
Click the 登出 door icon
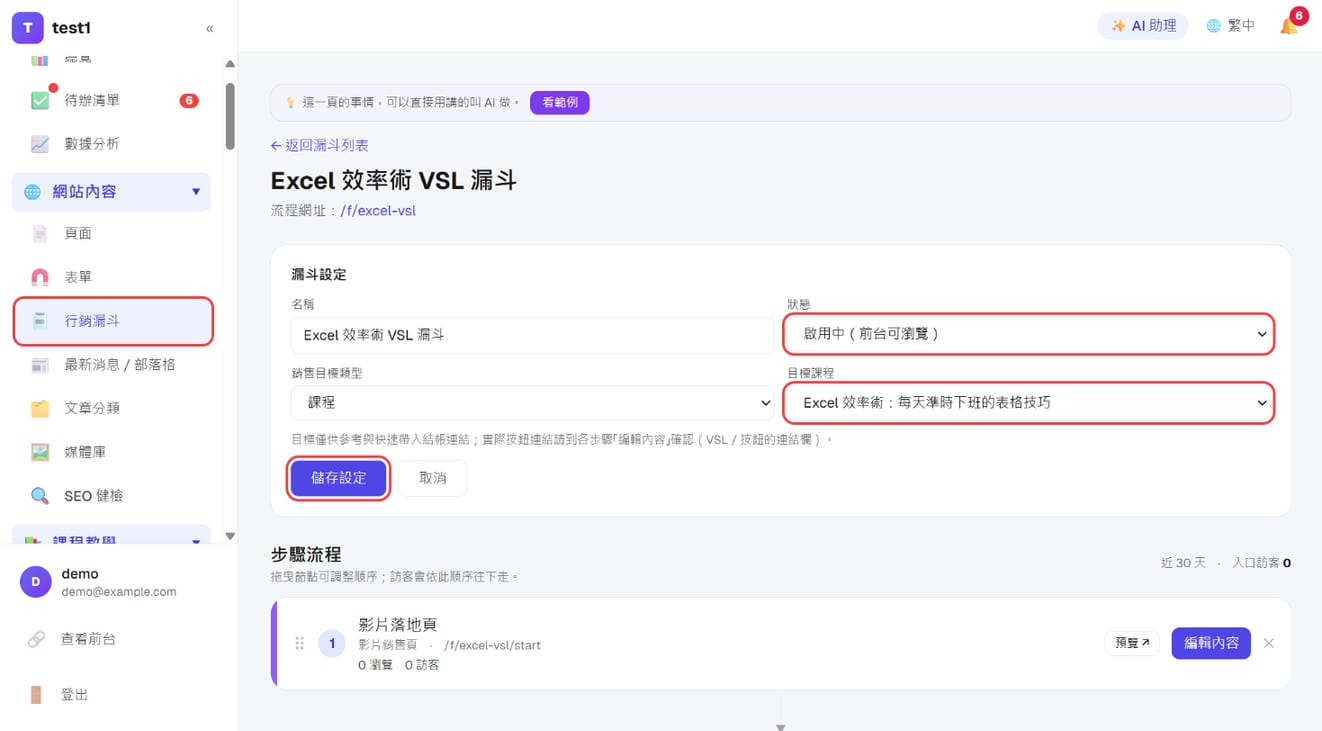[x=36, y=695]
